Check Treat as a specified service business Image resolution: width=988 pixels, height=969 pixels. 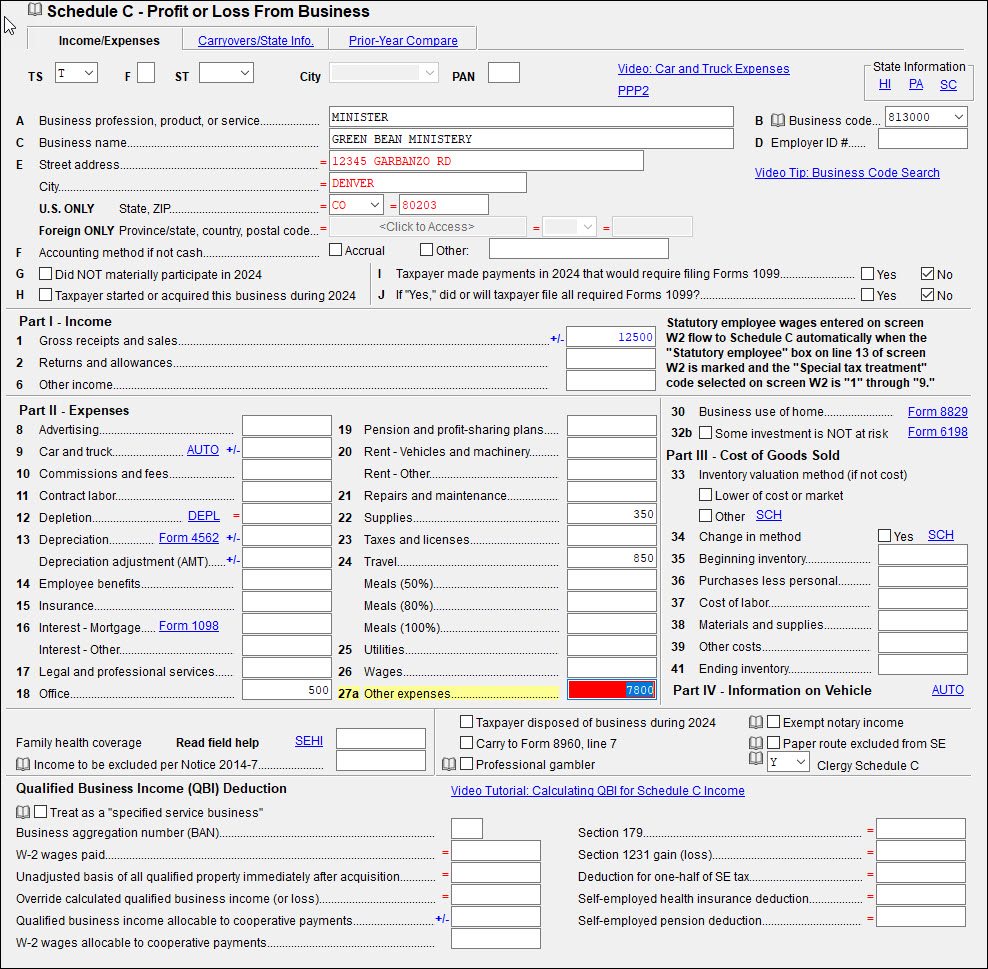(x=41, y=812)
